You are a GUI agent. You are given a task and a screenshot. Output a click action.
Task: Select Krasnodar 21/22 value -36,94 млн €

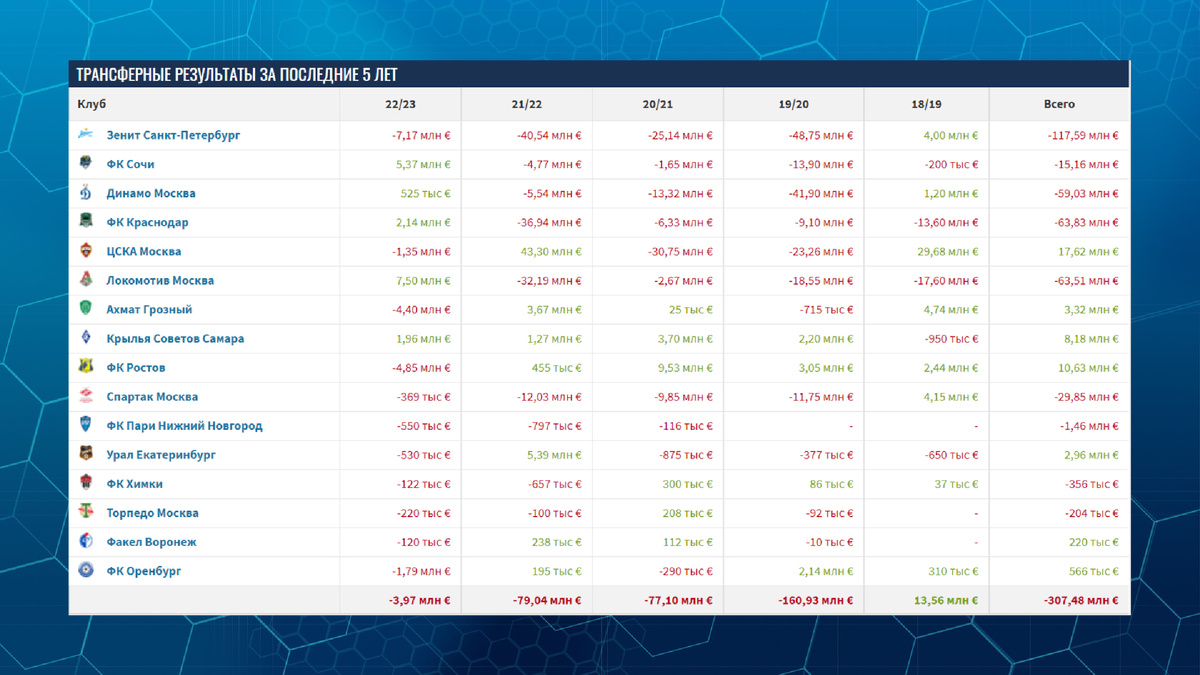547,222
